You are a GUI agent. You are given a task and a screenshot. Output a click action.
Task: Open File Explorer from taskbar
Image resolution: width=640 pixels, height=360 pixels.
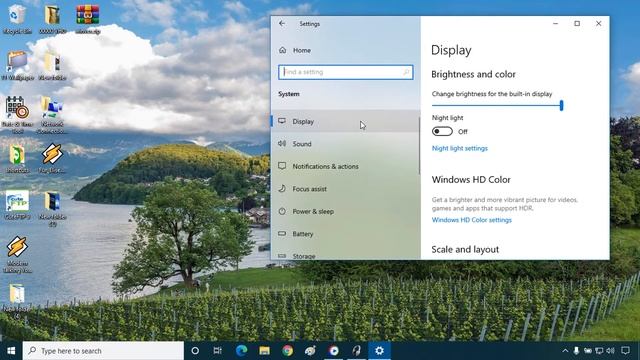click(264, 351)
